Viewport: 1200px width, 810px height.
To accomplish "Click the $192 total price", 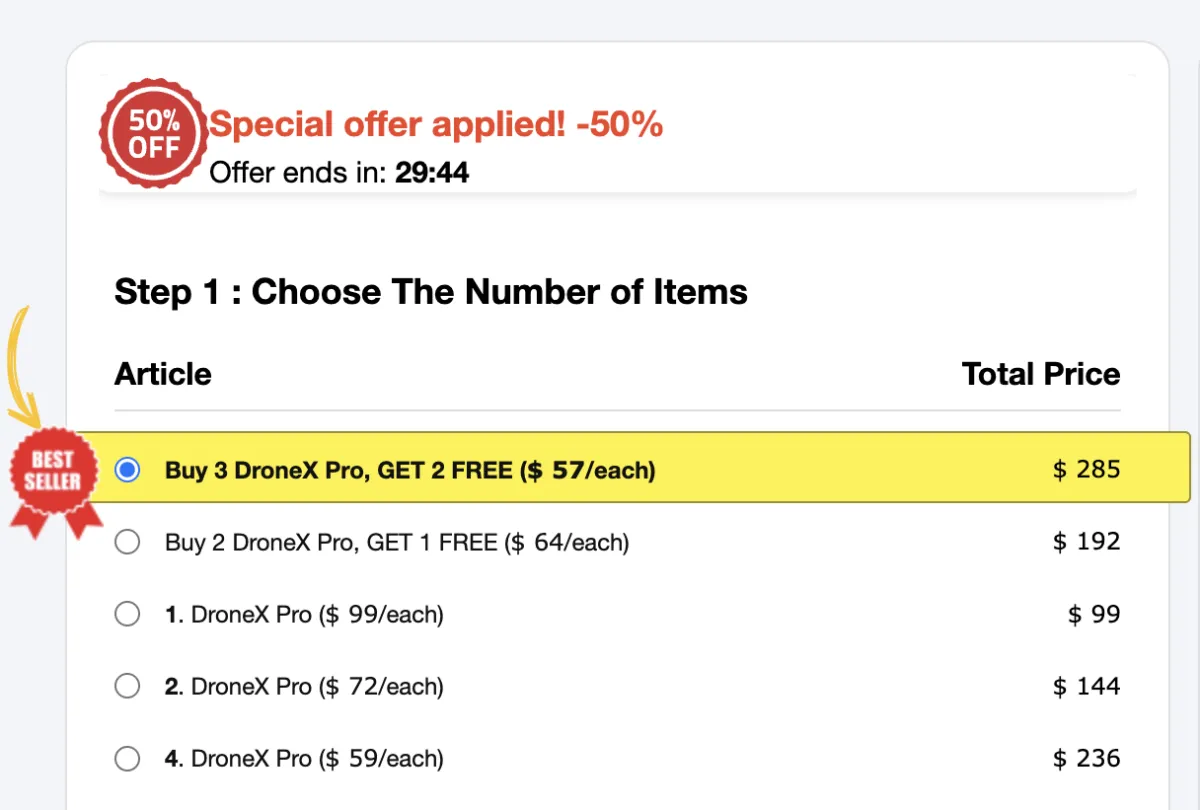I will coord(1086,542).
